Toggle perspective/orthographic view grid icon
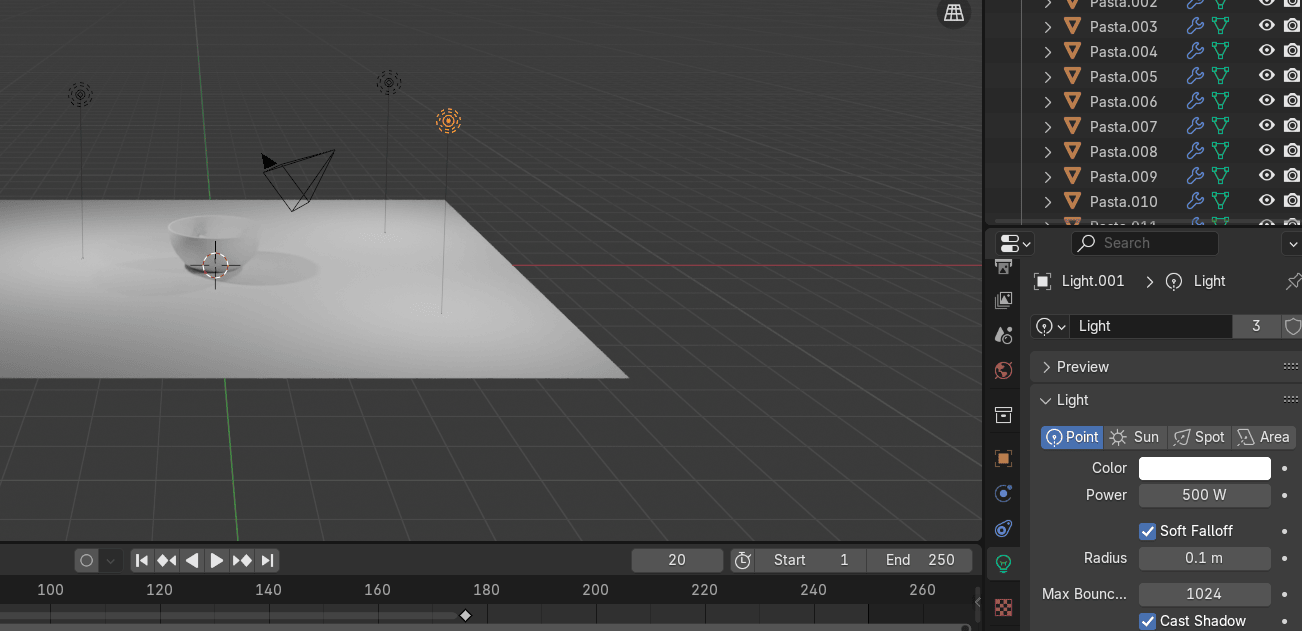The height and width of the screenshot is (631, 1302). pyautogui.click(x=954, y=13)
